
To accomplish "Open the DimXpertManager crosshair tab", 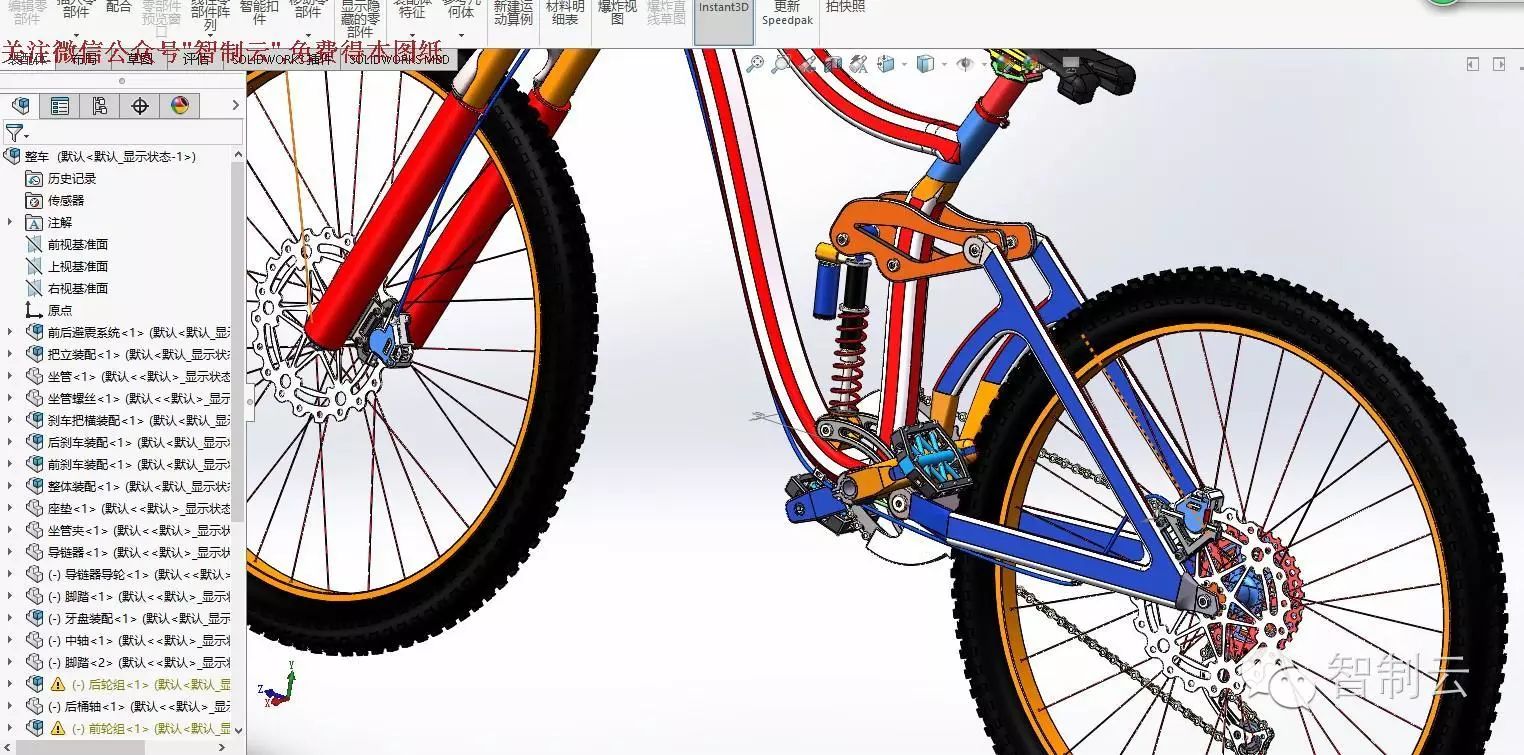I will point(140,106).
